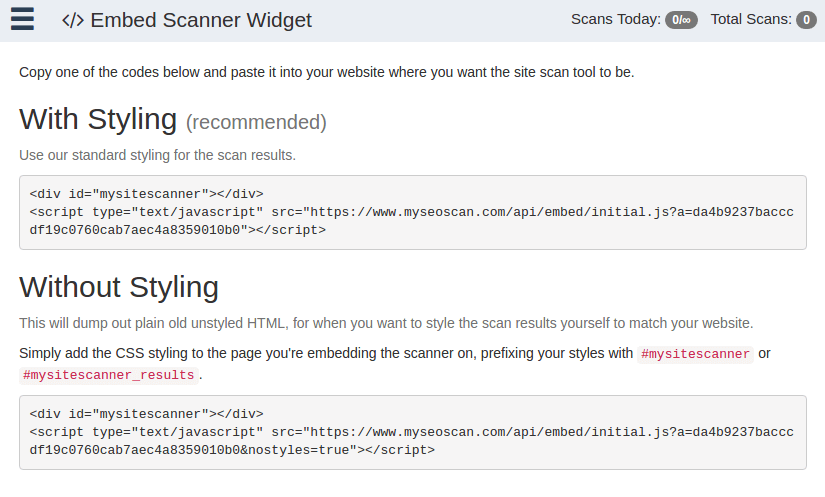Click the Total Scans label
825x497 pixels.
tap(750, 20)
